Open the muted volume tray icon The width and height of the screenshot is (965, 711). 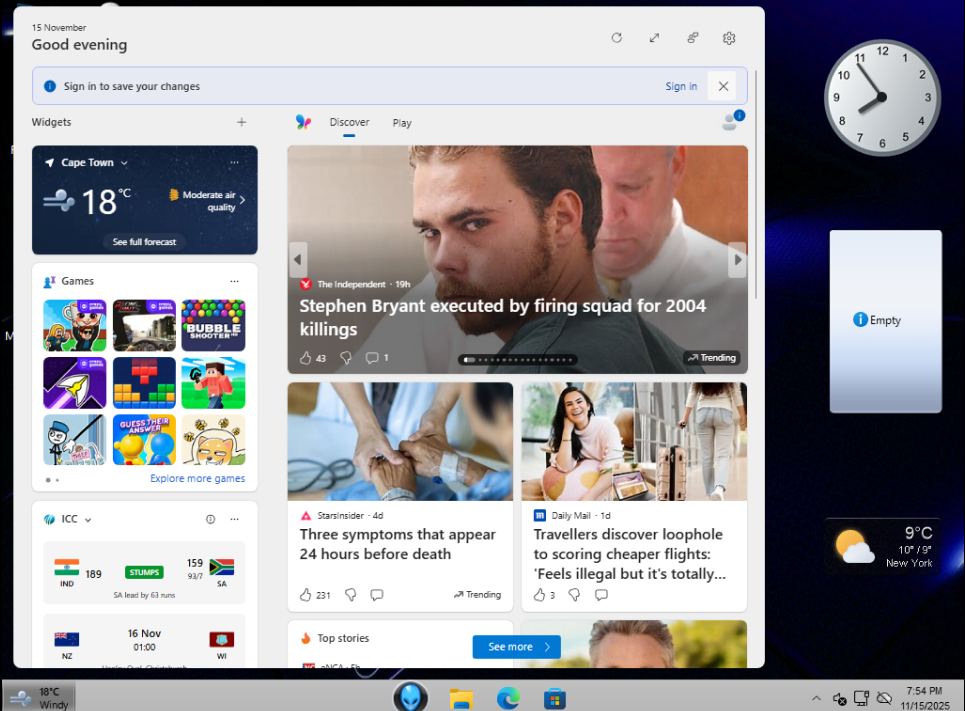[x=839, y=699]
